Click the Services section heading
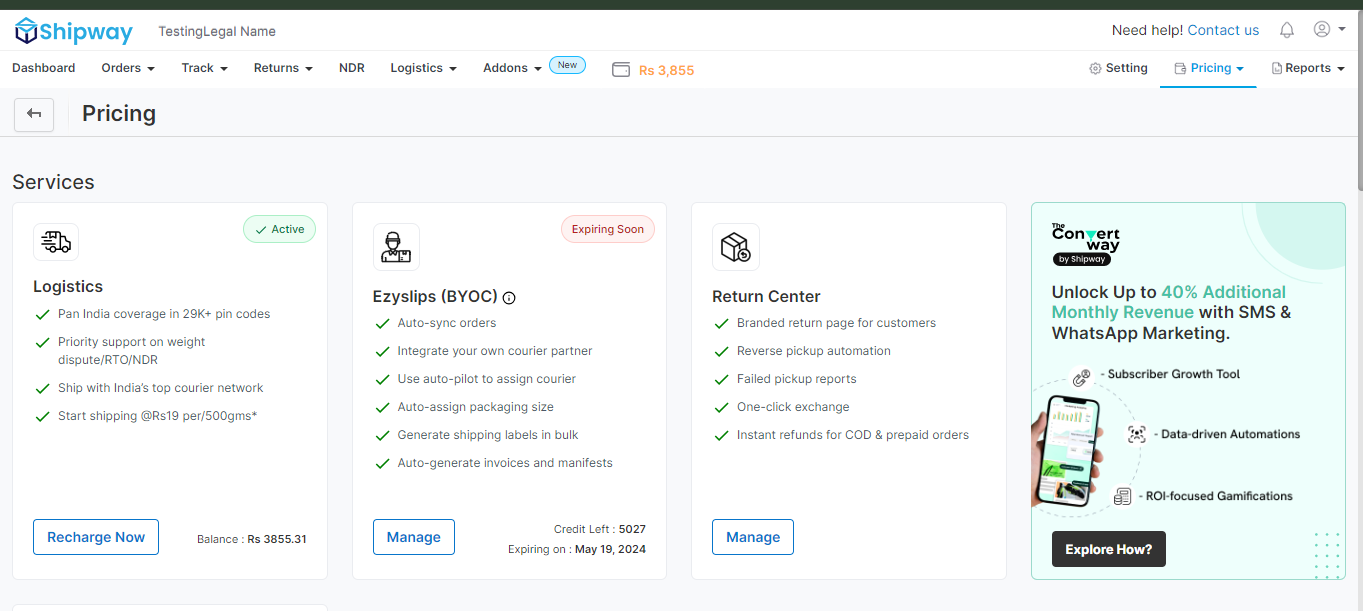 [53, 182]
